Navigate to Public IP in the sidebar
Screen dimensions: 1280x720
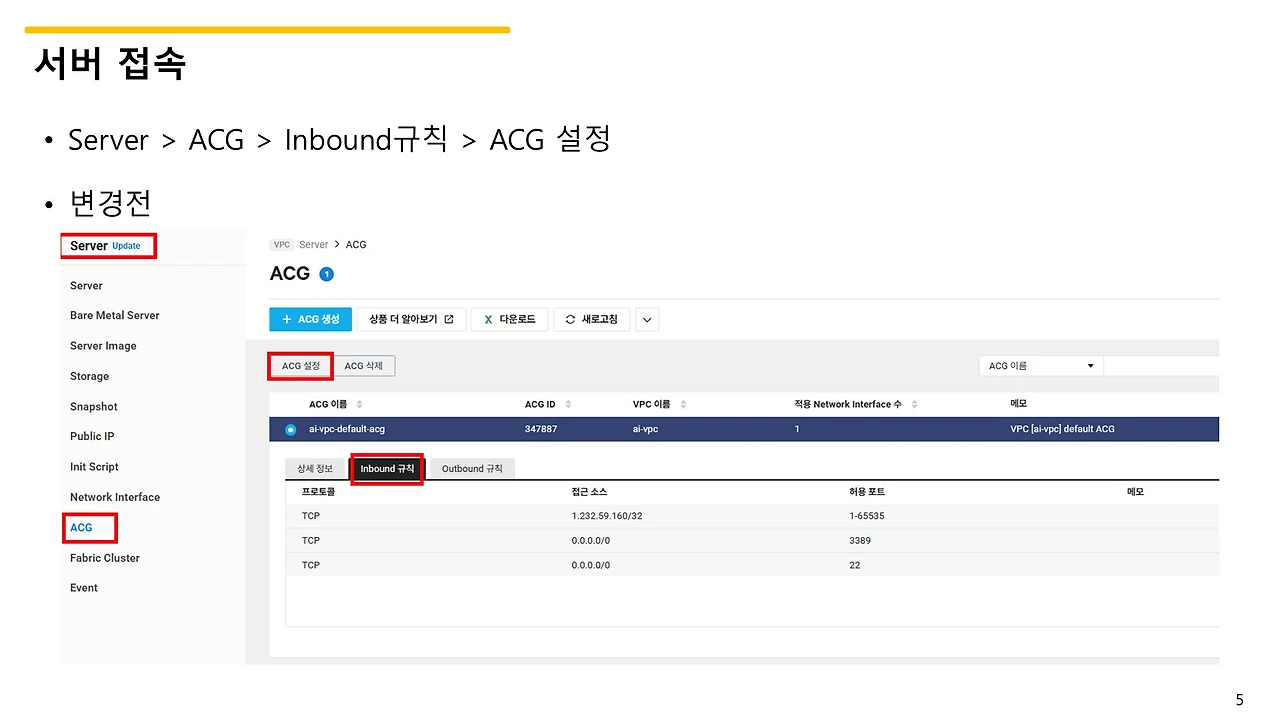tap(92, 436)
